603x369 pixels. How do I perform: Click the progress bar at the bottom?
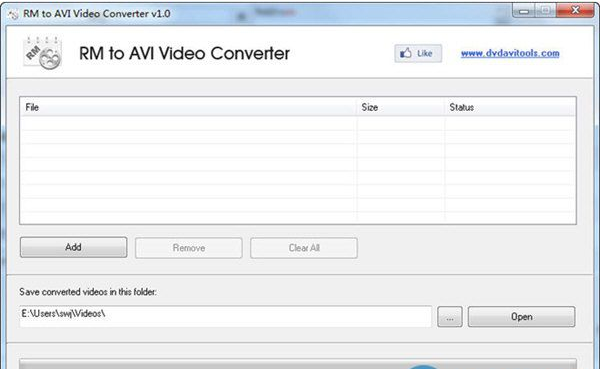pos(298,364)
